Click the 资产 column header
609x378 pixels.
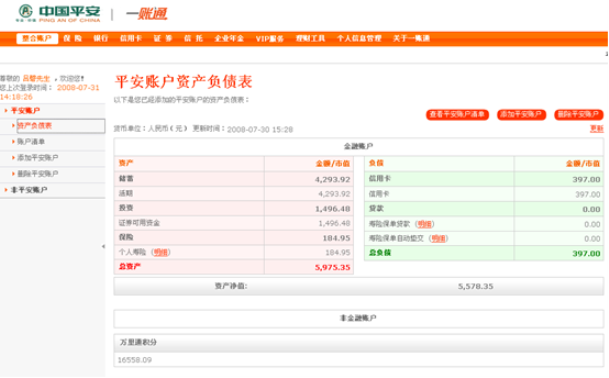coord(126,163)
